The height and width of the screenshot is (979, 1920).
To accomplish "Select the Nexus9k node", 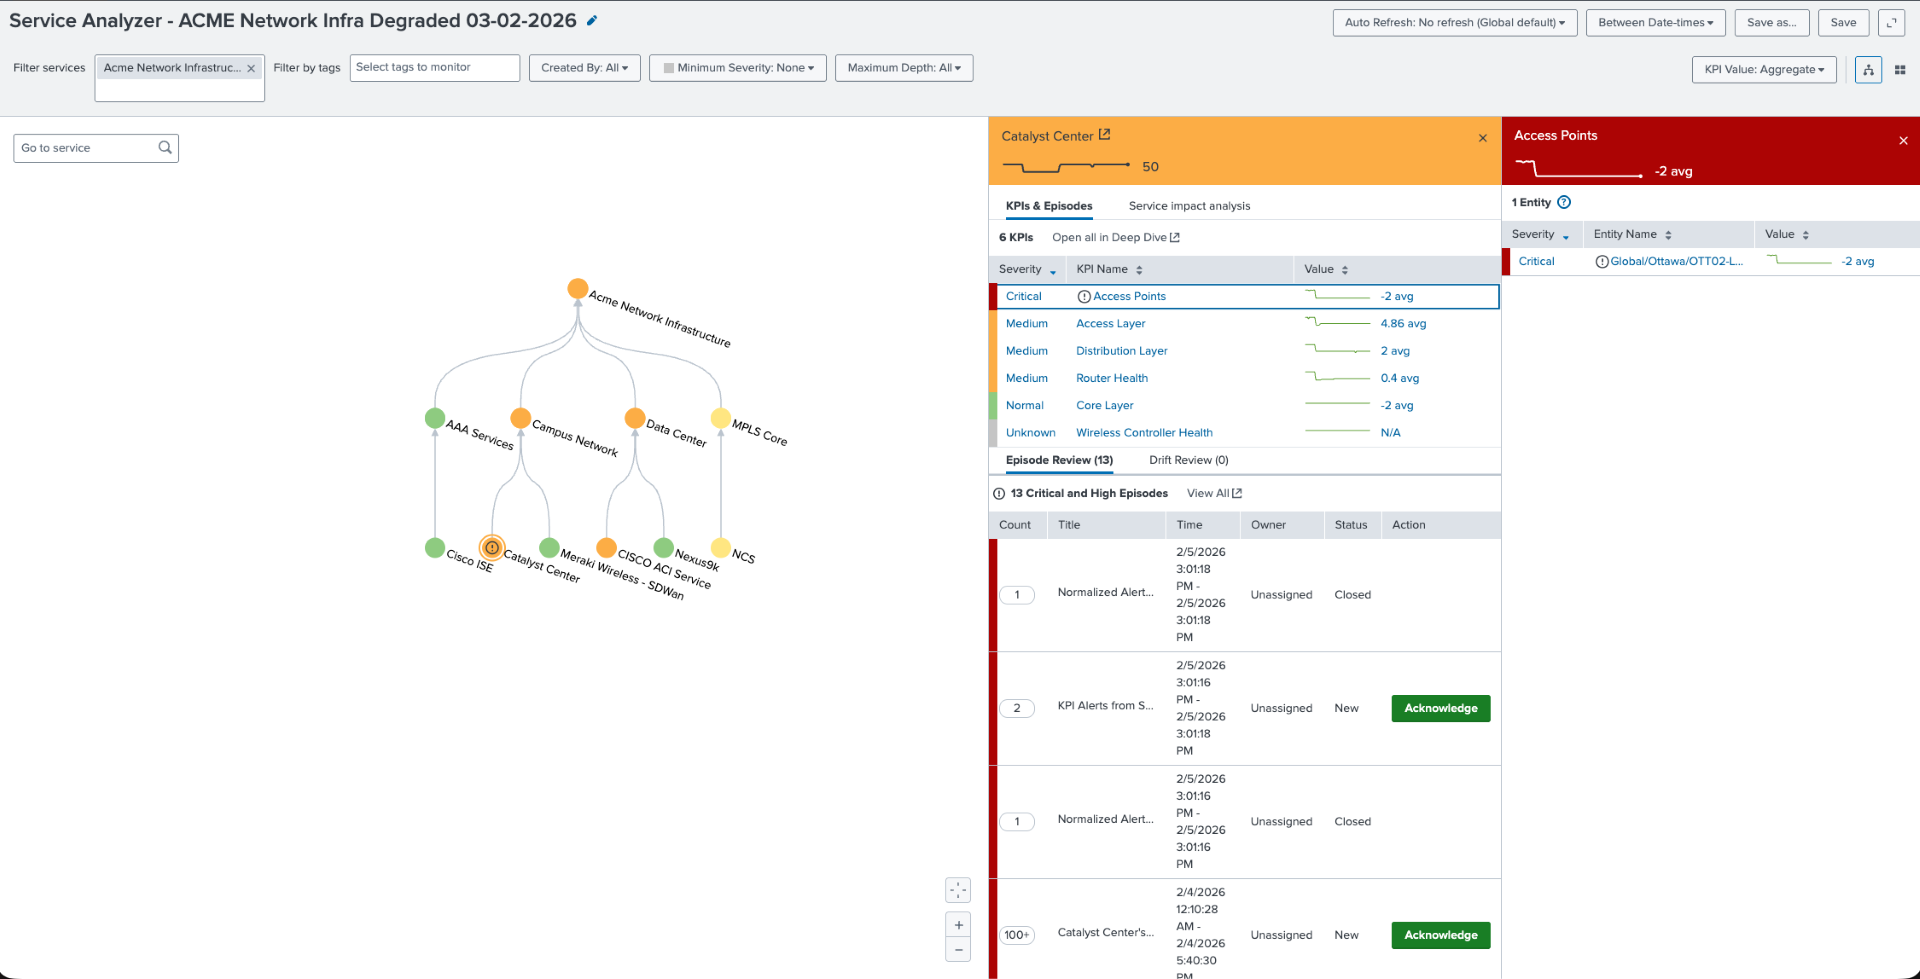I will (663, 548).
